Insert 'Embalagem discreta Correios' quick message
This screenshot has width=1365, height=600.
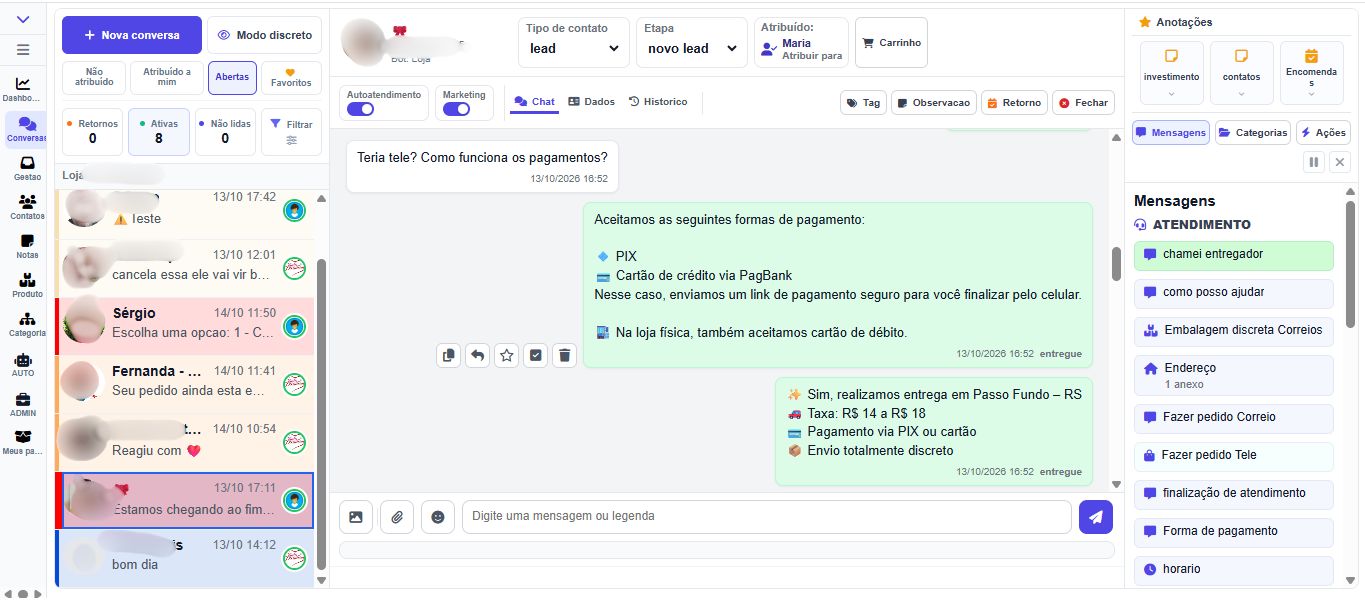point(1234,331)
